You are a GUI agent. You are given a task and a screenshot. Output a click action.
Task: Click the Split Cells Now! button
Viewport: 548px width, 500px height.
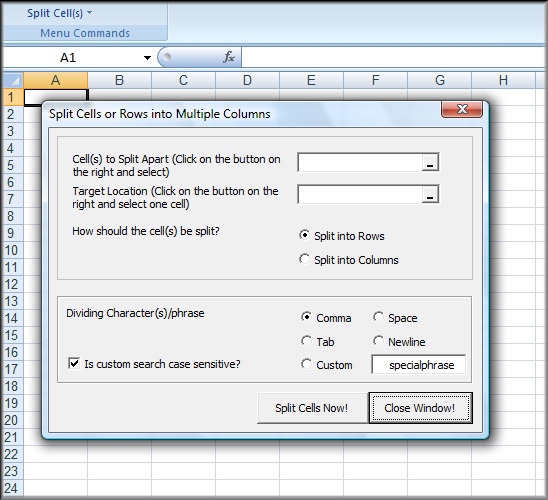pyautogui.click(x=312, y=408)
